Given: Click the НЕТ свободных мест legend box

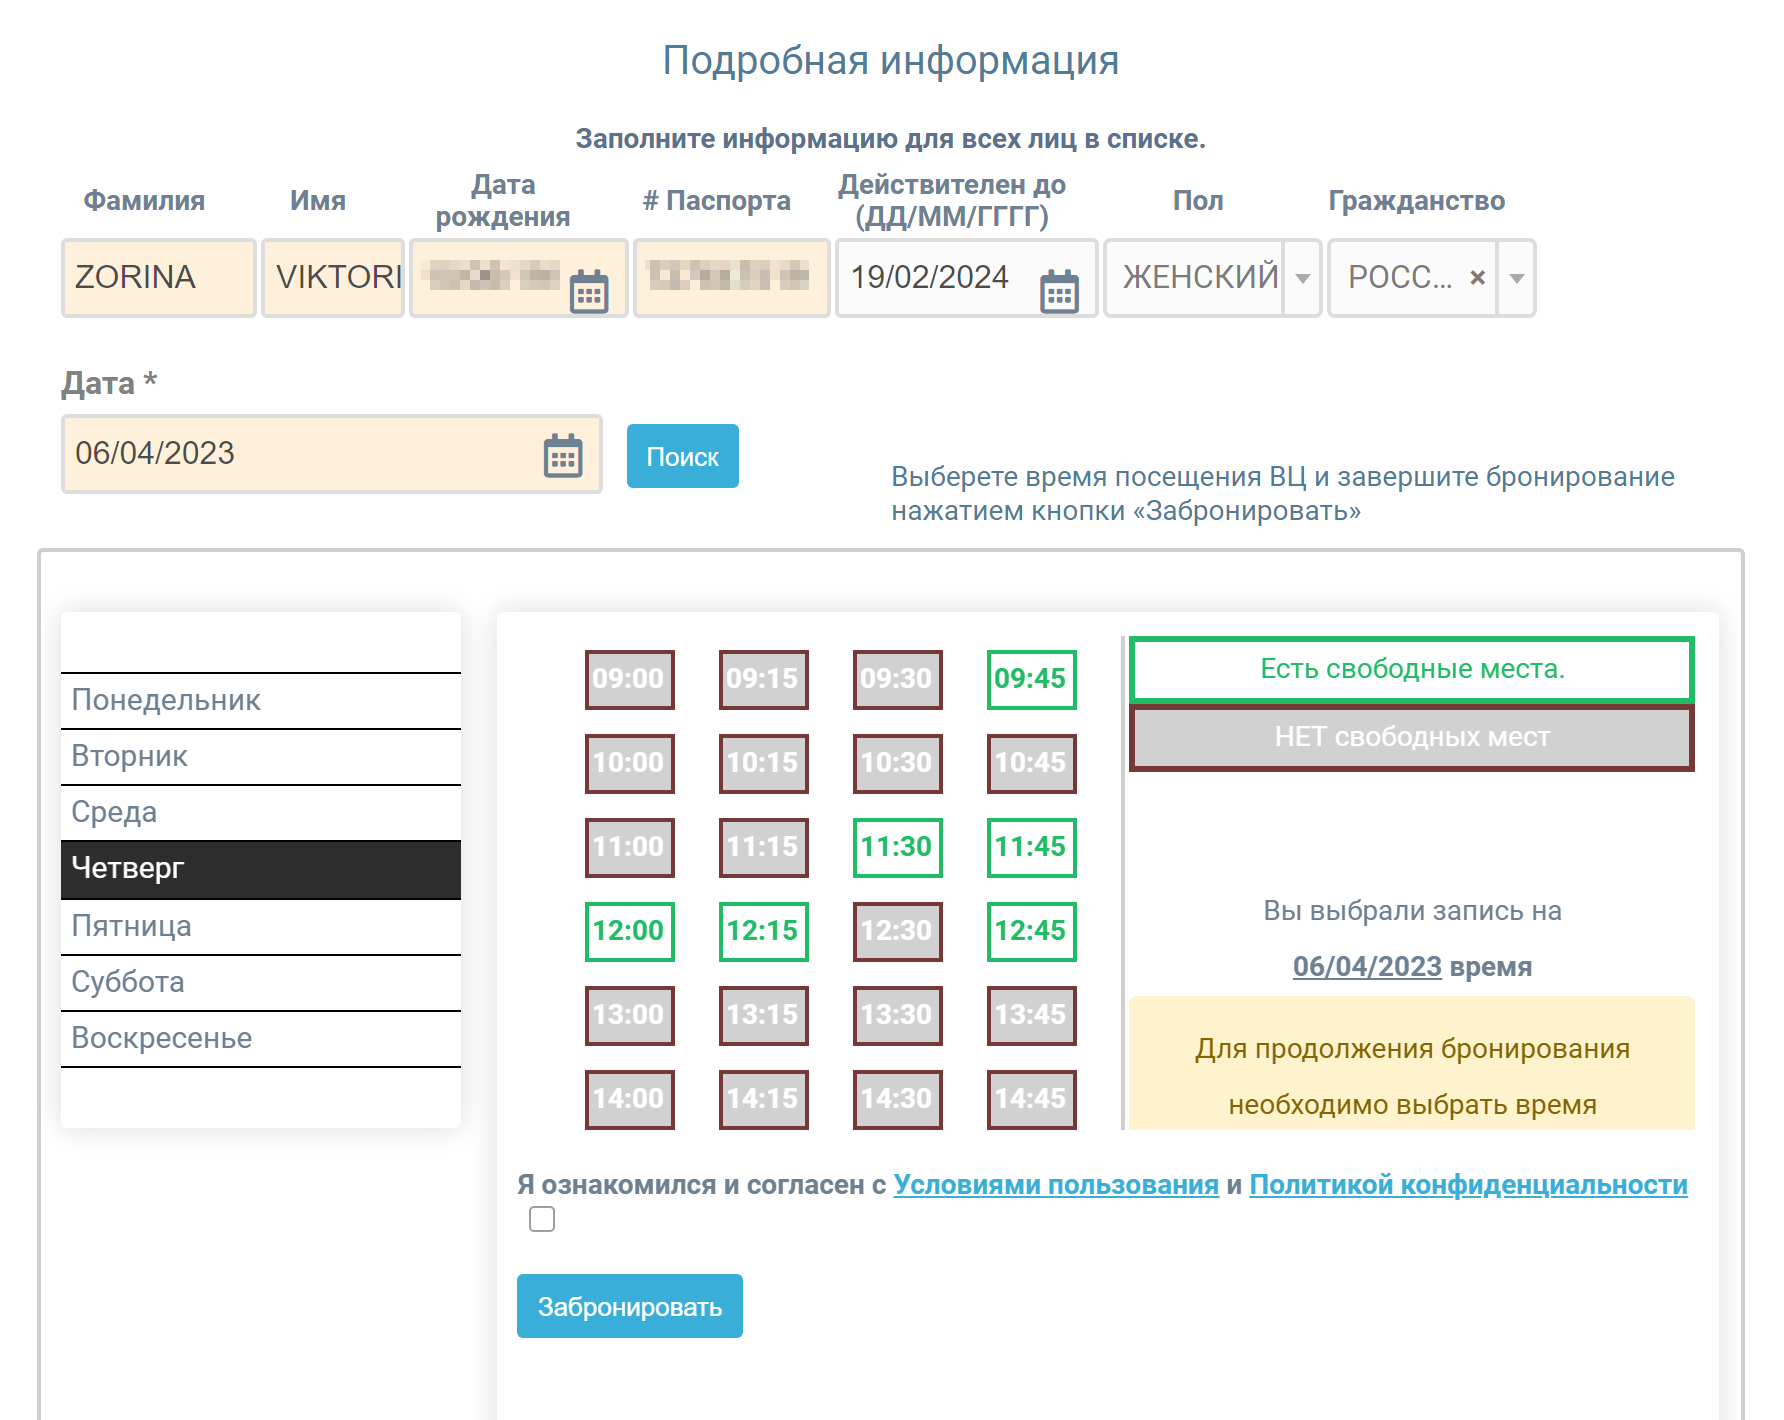Looking at the screenshot, I should coord(1412,738).
